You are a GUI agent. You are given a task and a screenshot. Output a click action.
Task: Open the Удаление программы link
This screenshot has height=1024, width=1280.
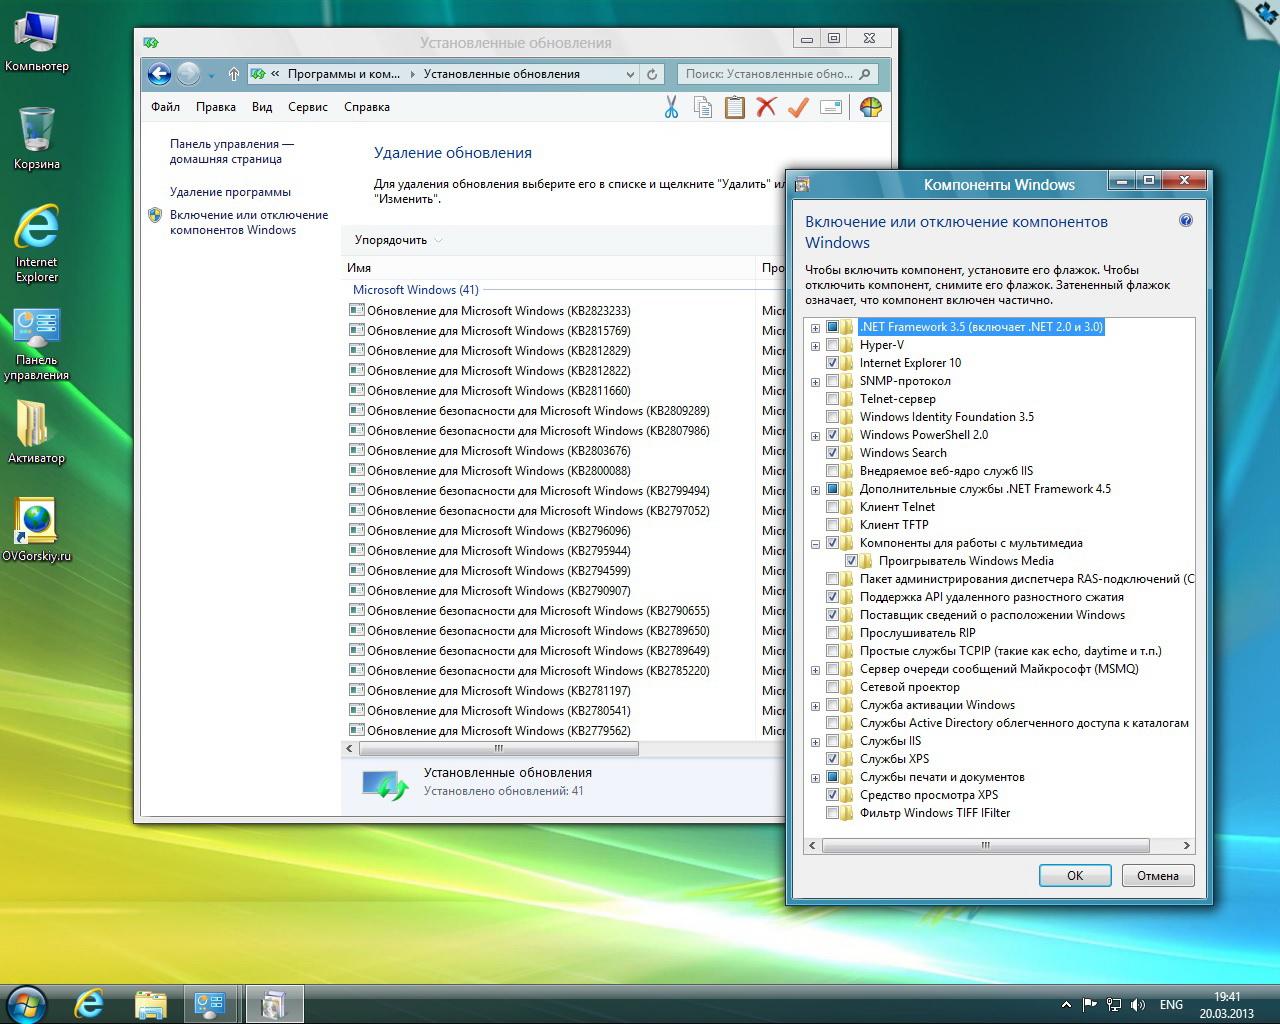[x=230, y=192]
